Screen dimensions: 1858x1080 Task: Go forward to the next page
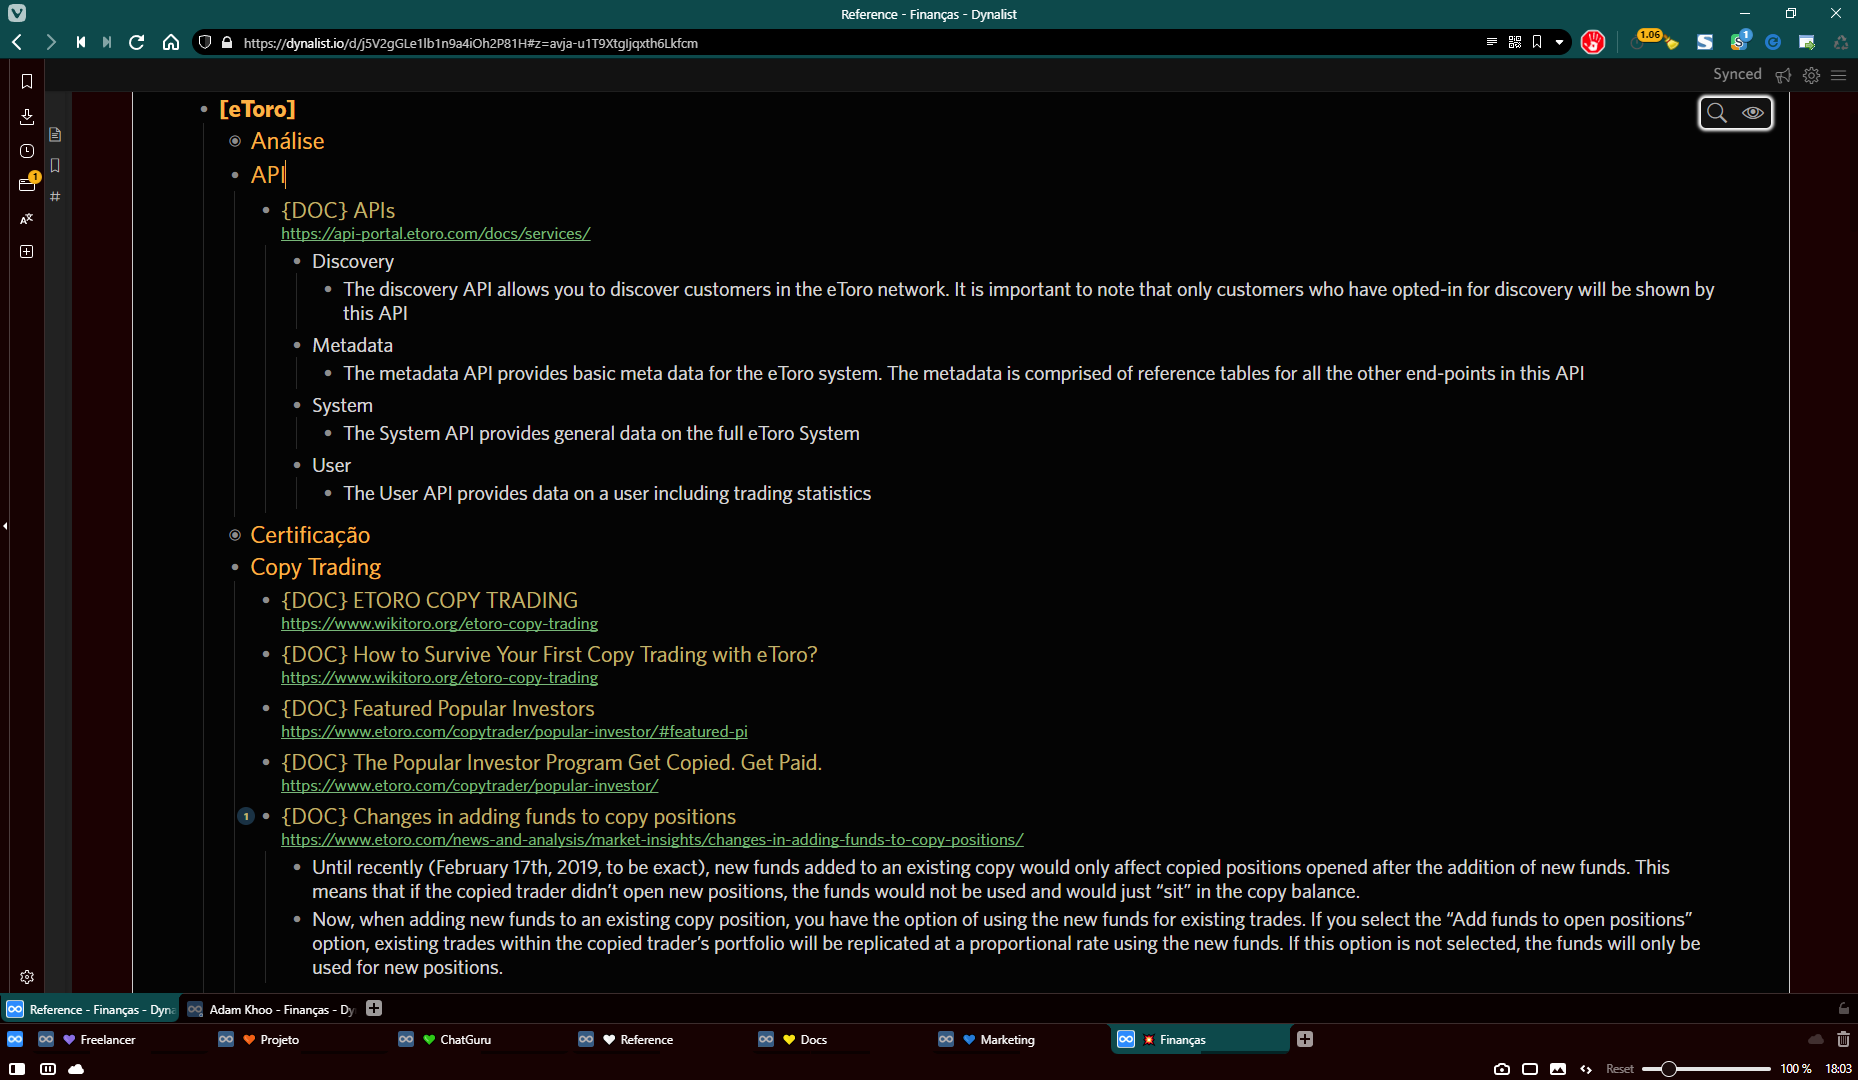click(x=50, y=42)
